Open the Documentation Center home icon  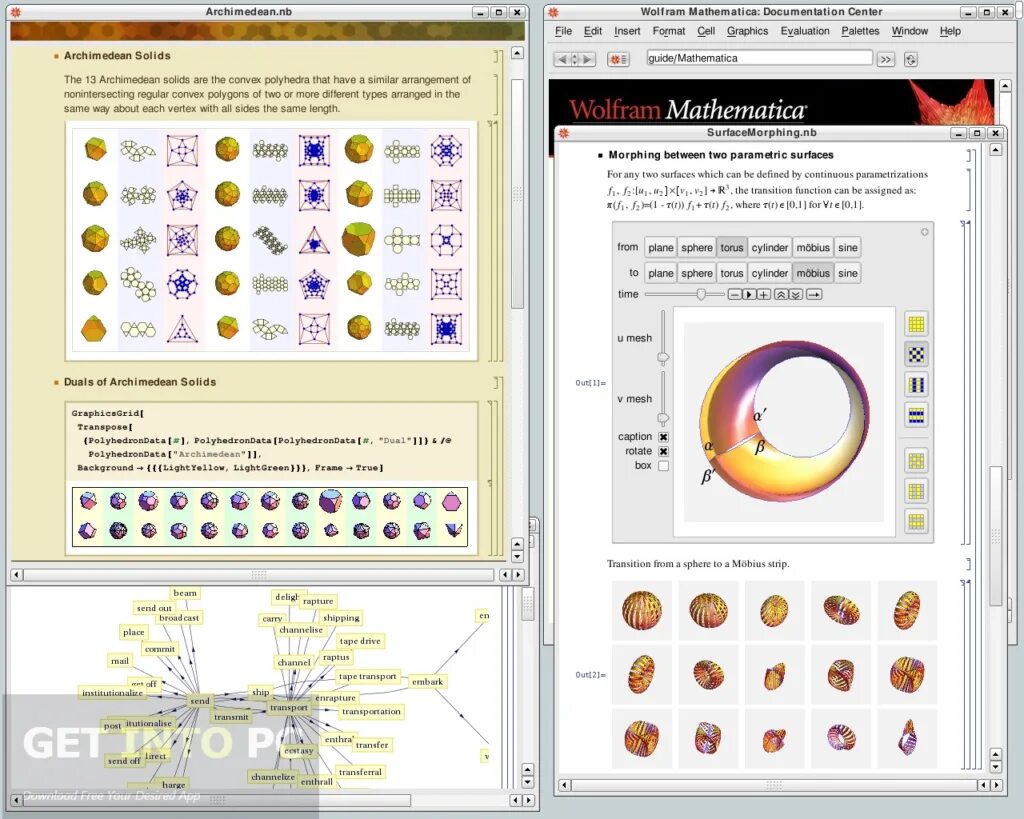618,59
